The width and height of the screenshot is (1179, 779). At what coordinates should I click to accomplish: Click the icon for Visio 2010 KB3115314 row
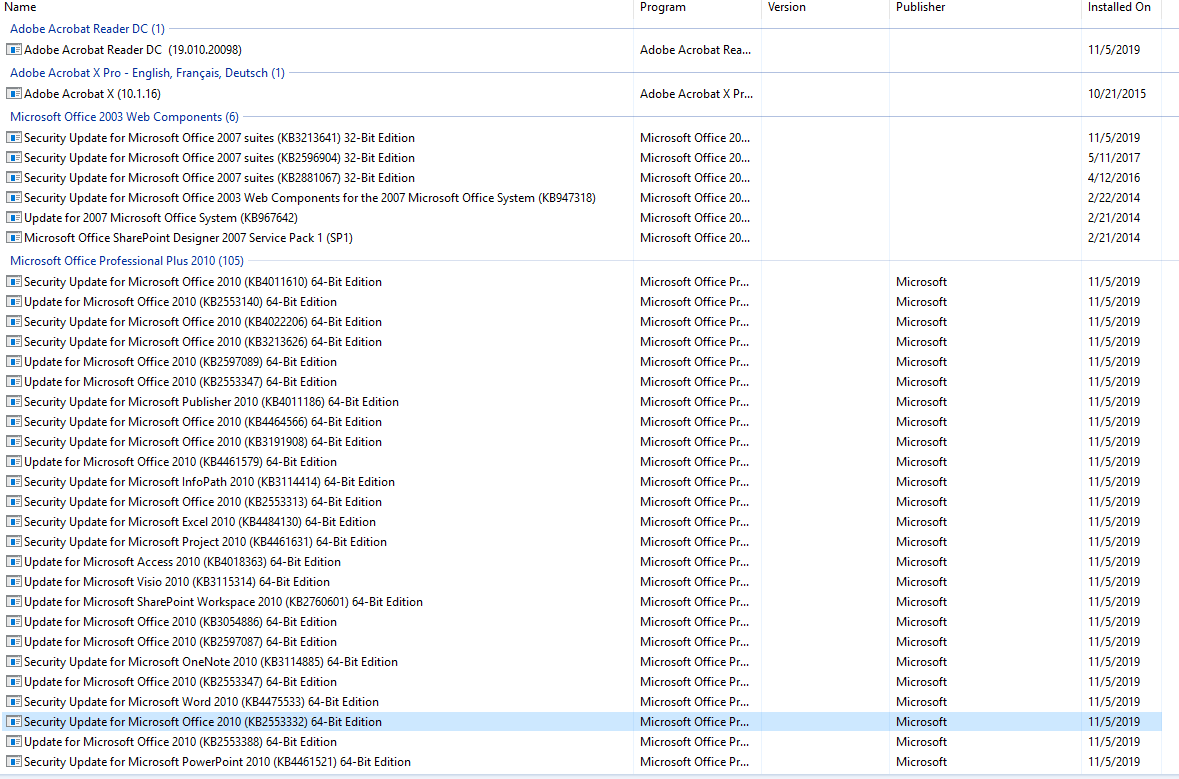(14, 582)
